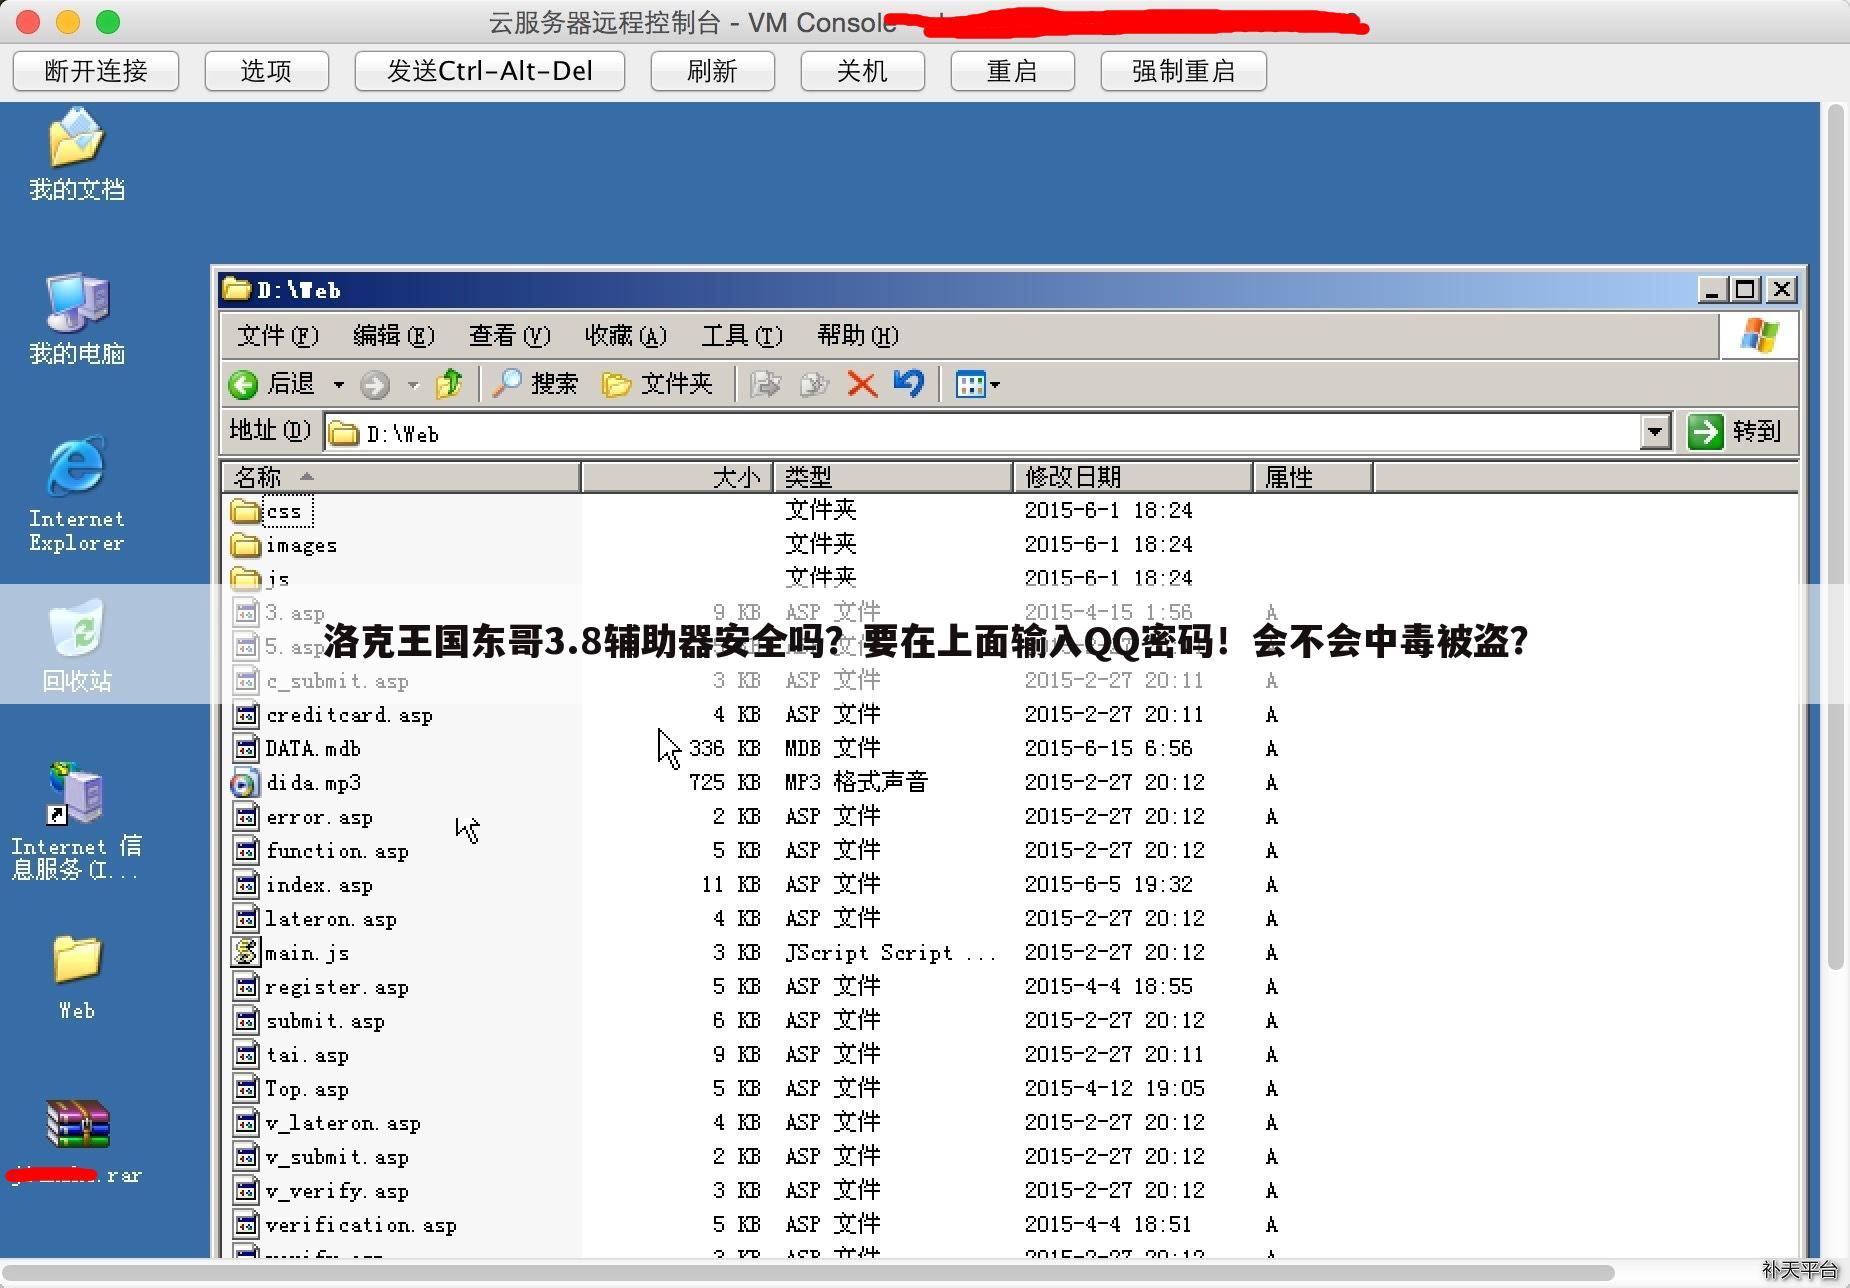Viewport: 1850px width, 1288px height.
Task: Click the 搜索 search toolbar button
Action: (x=536, y=383)
